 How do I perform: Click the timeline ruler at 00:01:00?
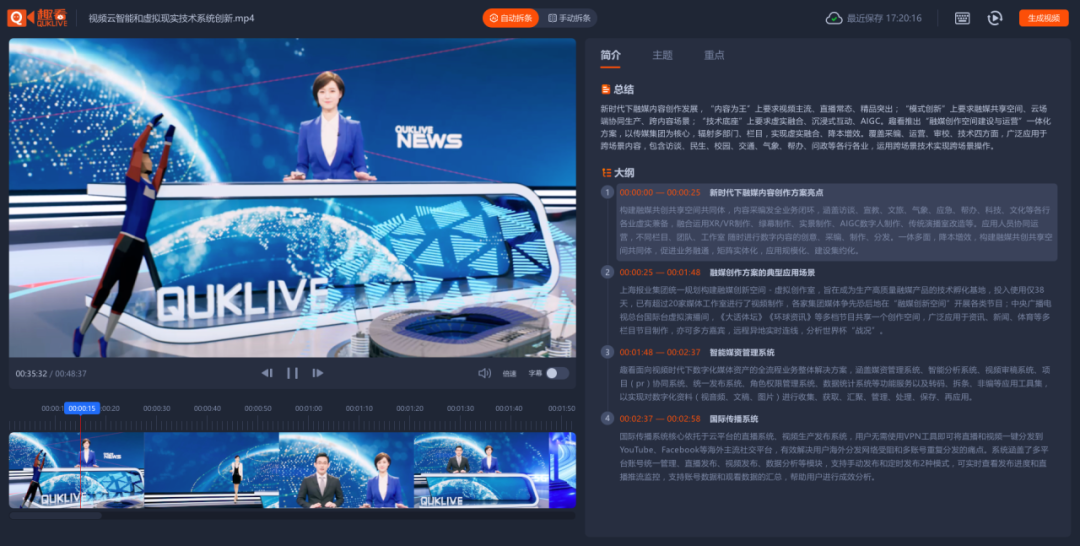(x=308, y=408)
